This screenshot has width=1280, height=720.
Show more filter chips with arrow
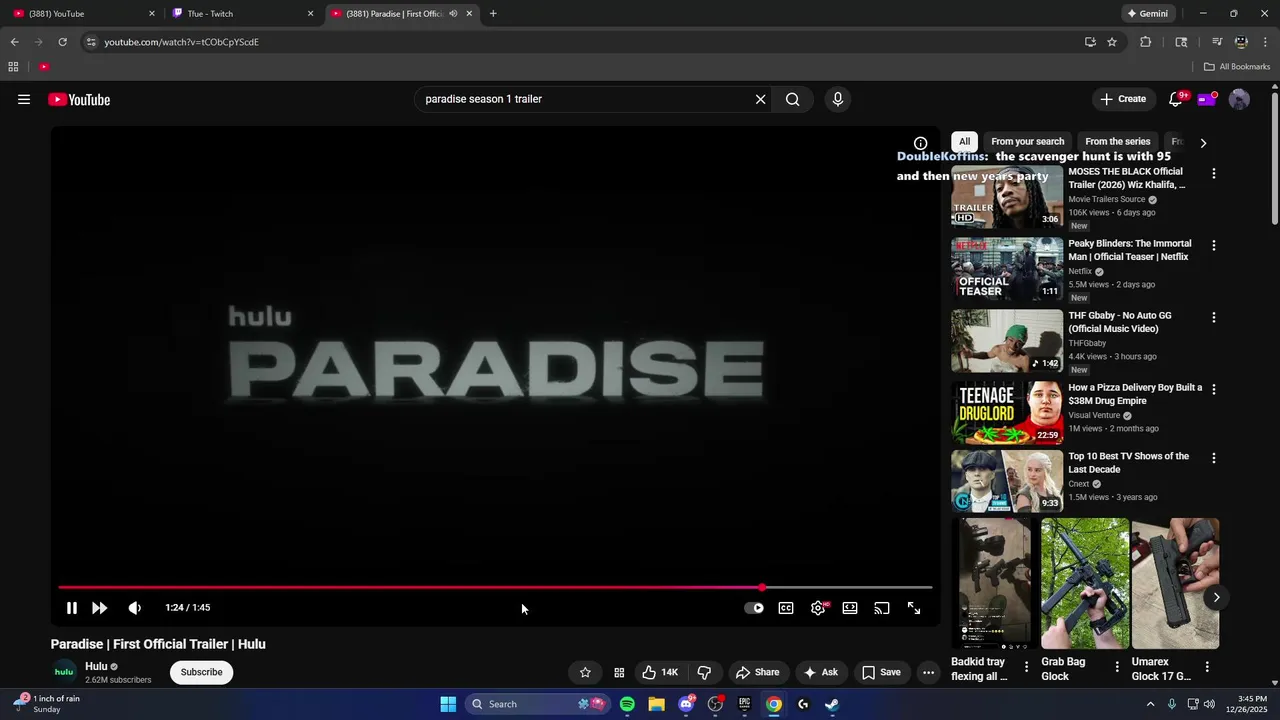pyautogui.click(x=1203, y=143)
